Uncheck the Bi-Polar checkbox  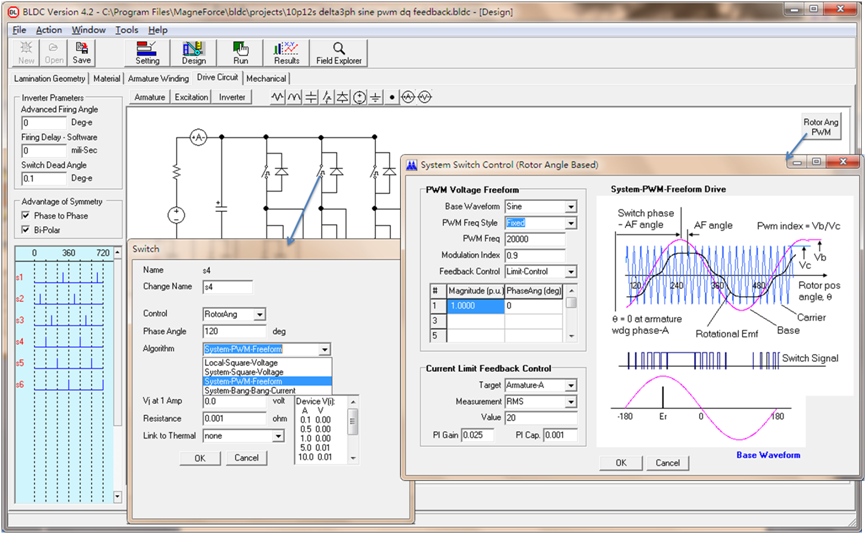(26, 229)
